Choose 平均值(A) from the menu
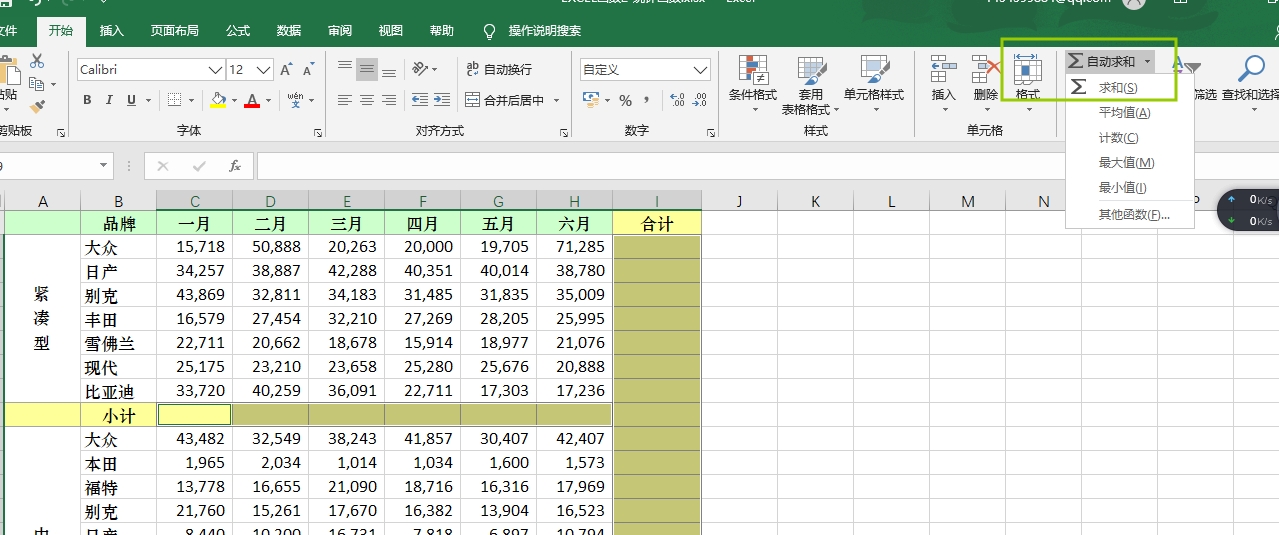 tap(1130, 113)
